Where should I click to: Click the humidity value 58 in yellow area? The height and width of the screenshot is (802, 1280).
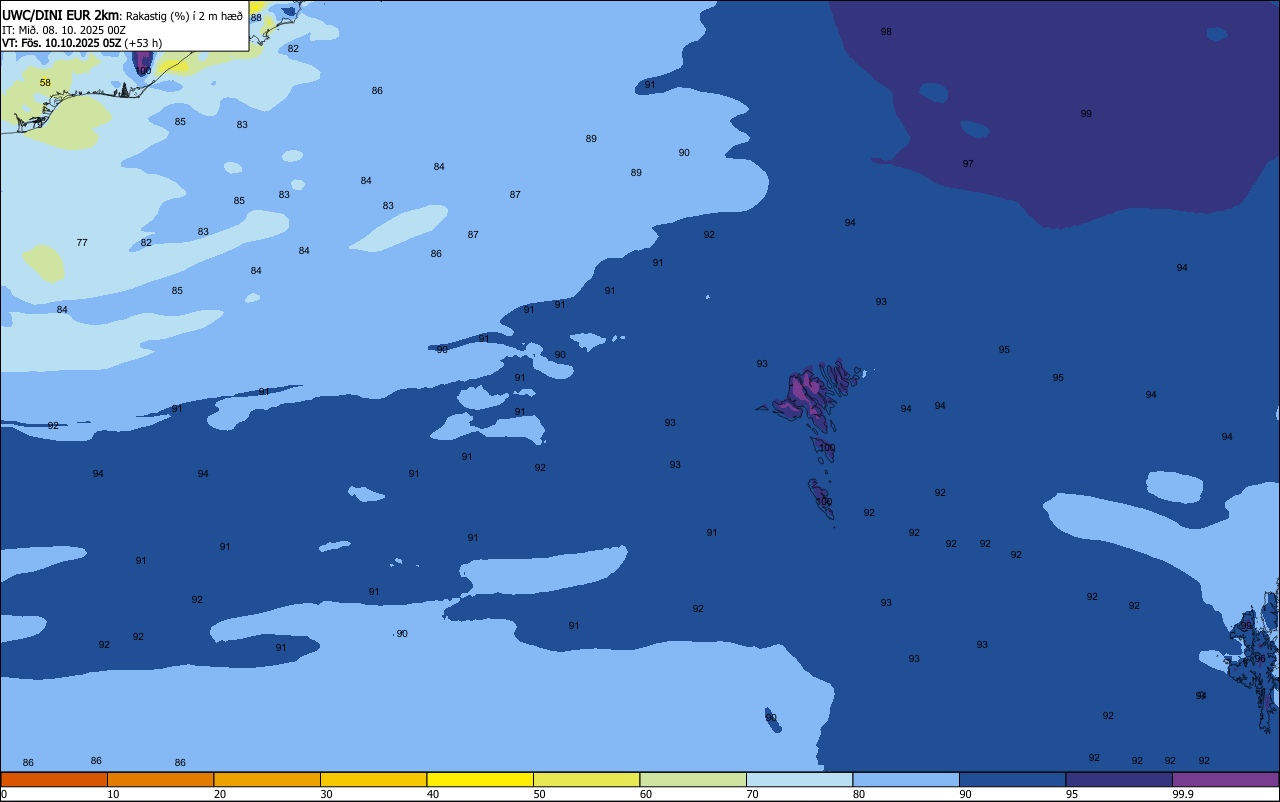coord(45,82)
